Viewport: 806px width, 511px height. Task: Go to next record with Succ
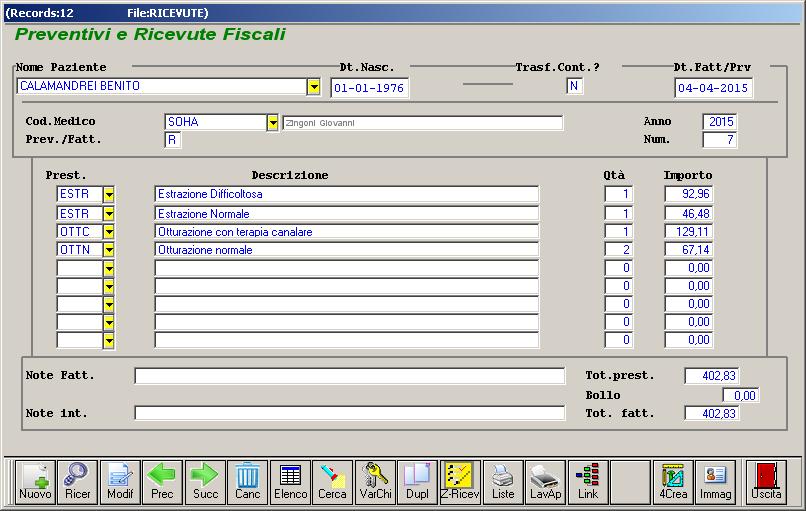point(205,482)
